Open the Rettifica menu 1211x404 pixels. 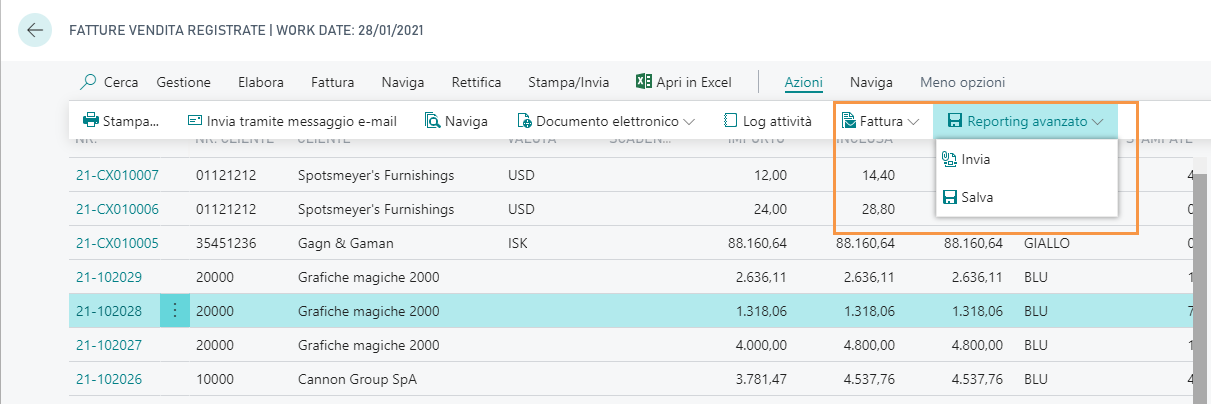tap(476, 82)
